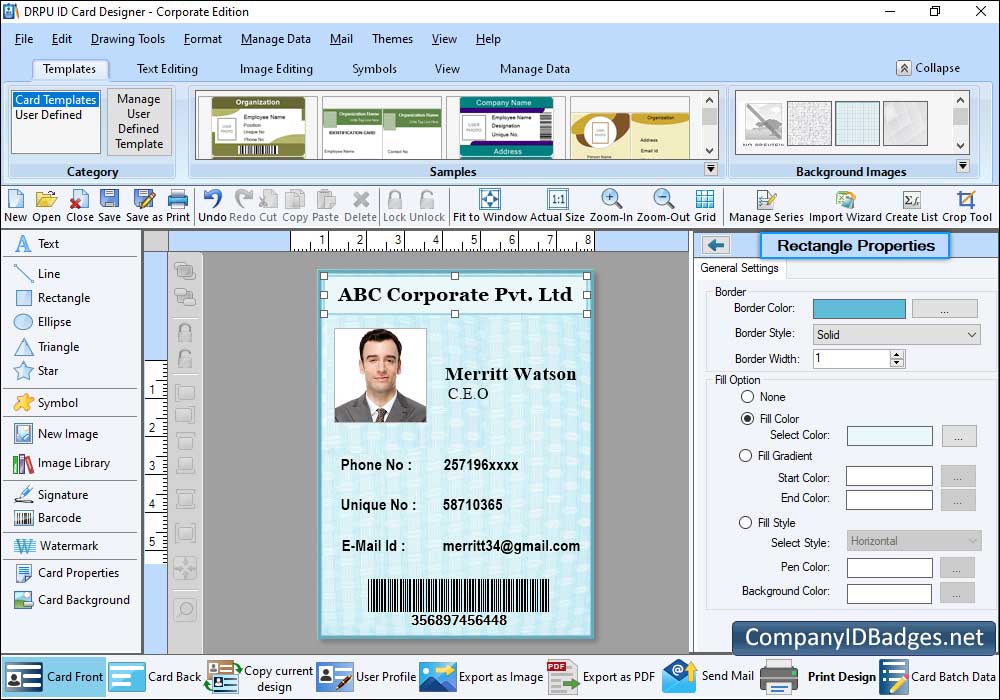1000x700 pixels.
Task: Select User Defined category
Action: pyautogui.click(x=48, y=115)
